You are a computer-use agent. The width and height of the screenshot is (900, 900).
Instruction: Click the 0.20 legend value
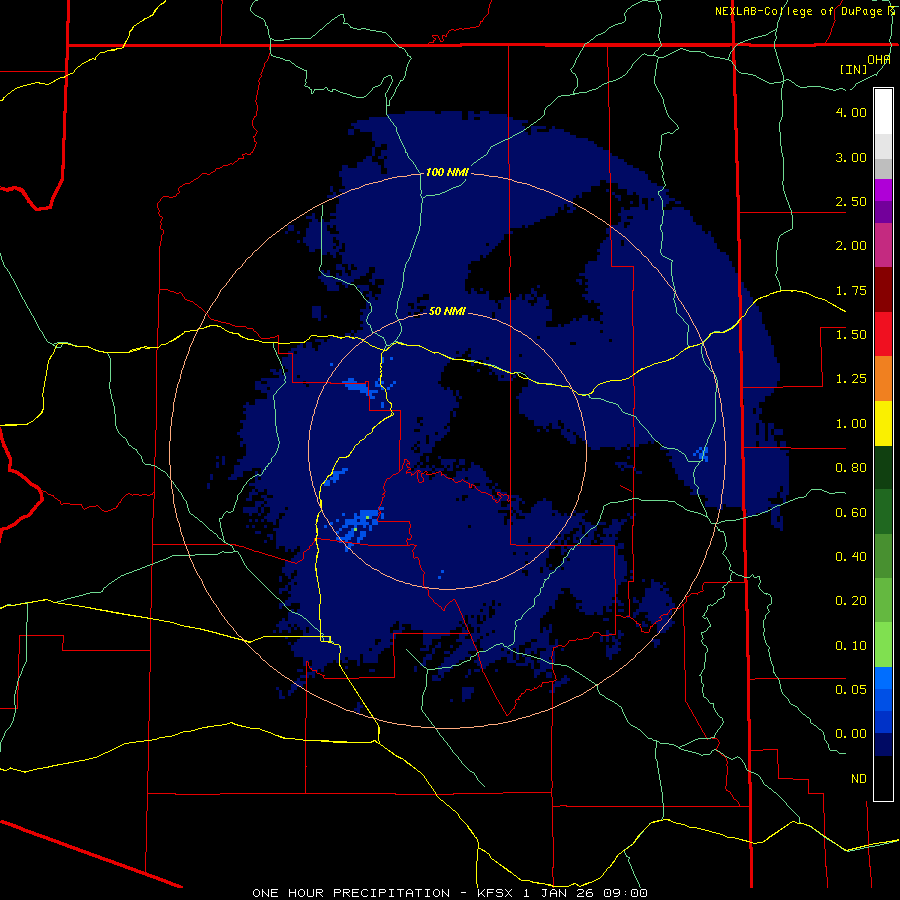[x=851, y=601]
